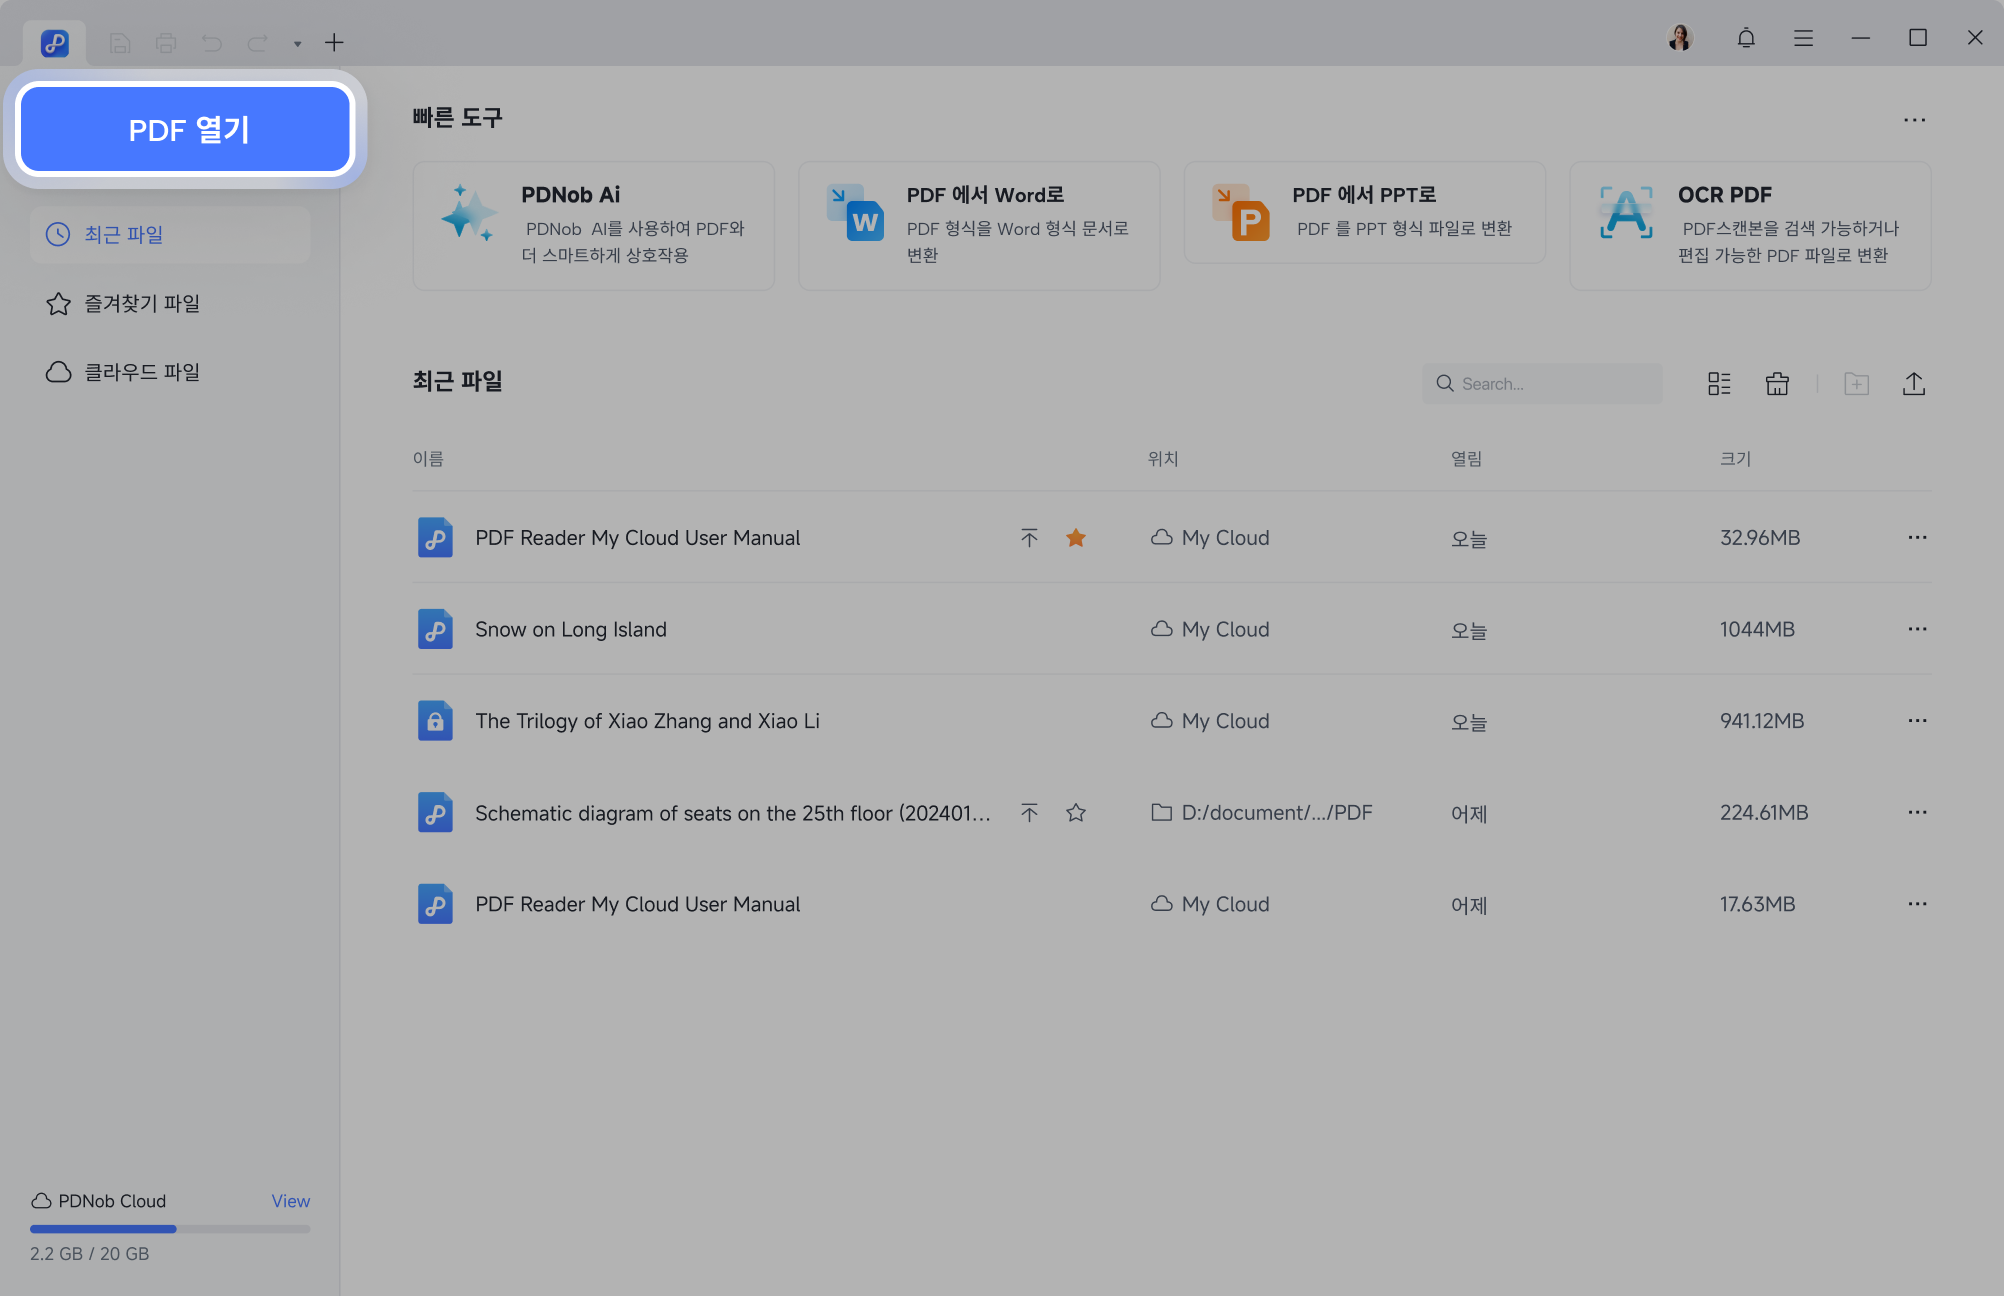
Task: Open more options for 빠른 도구
Action: 1914,120
